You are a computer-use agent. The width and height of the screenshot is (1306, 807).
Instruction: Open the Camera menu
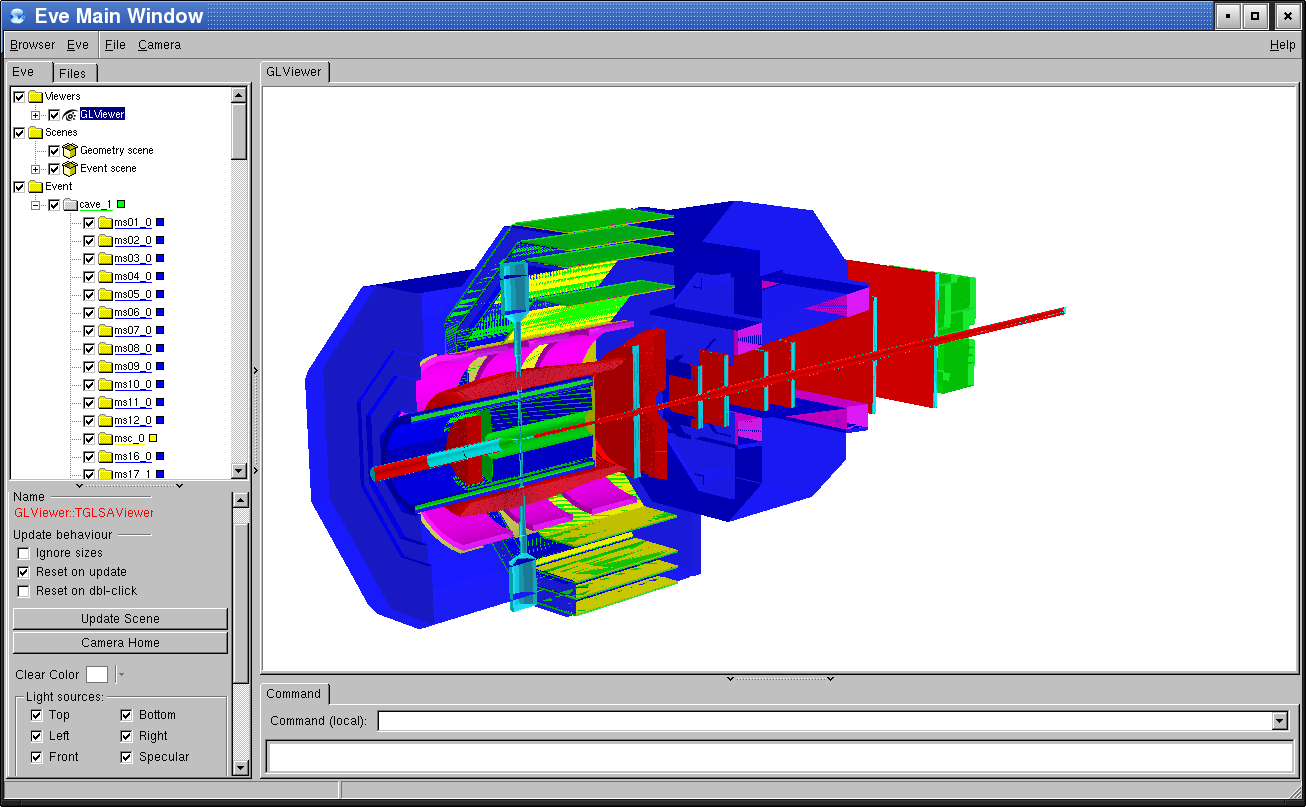tap(160, 44)
